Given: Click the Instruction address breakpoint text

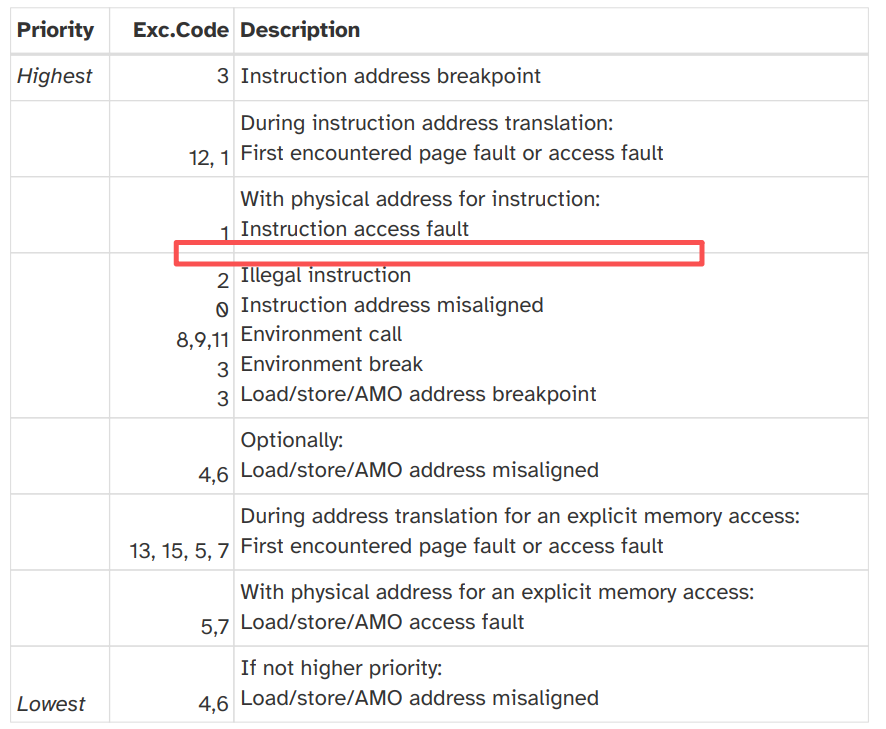Looking at the screenshot, I should point(390,76).
